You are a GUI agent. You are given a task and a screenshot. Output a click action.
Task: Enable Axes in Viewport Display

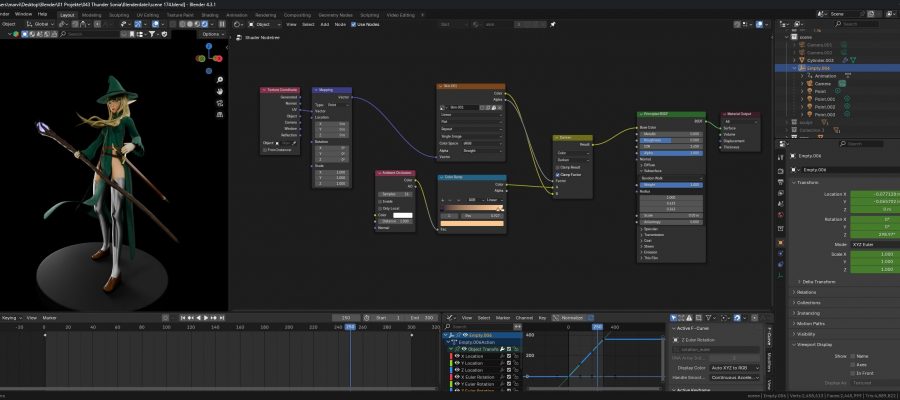tap(852, 364)
